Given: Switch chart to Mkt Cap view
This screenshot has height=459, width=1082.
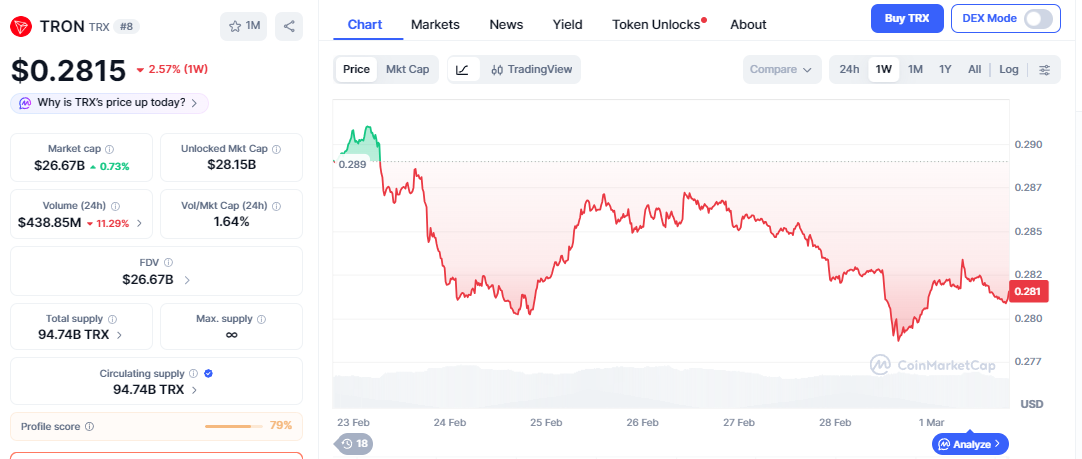Looking at the screenshot, I should coord(408,69).
